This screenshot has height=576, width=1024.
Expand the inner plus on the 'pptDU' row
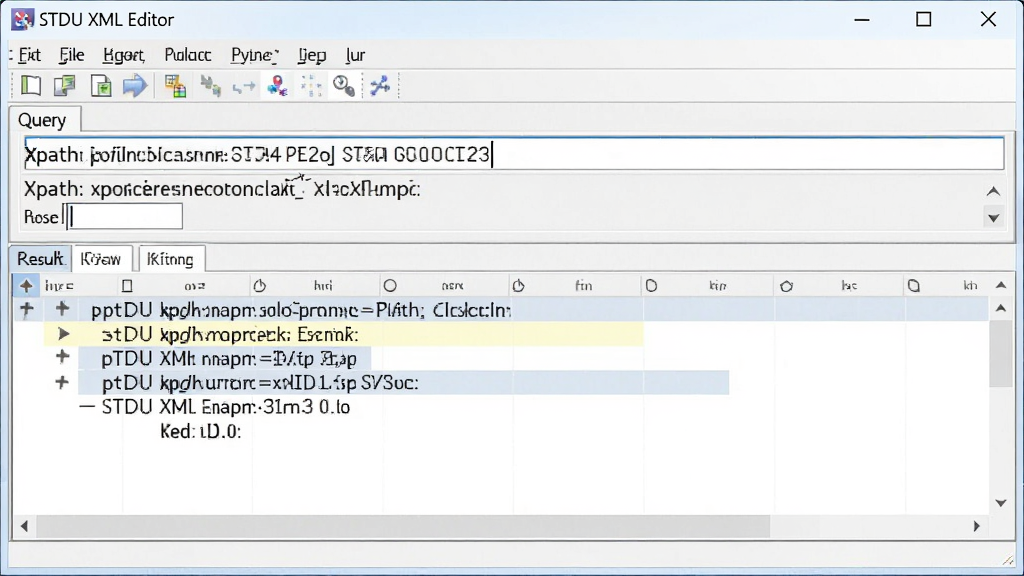click(x=62, y=308)
